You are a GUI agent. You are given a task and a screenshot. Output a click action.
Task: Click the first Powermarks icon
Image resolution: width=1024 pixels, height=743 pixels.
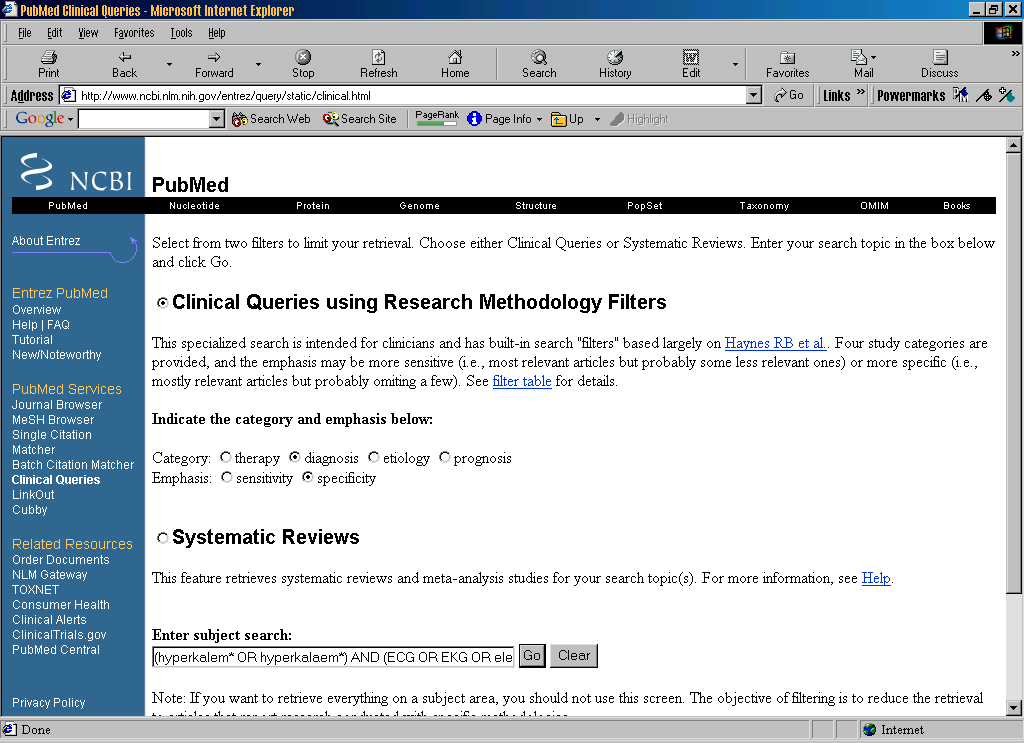[x=960, y=95]
